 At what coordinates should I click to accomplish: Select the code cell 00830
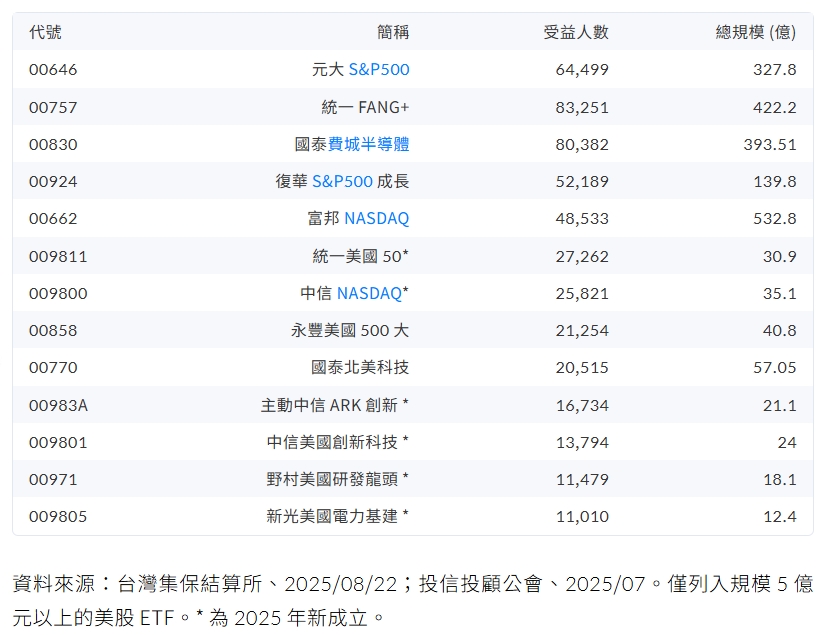[53, 144]
